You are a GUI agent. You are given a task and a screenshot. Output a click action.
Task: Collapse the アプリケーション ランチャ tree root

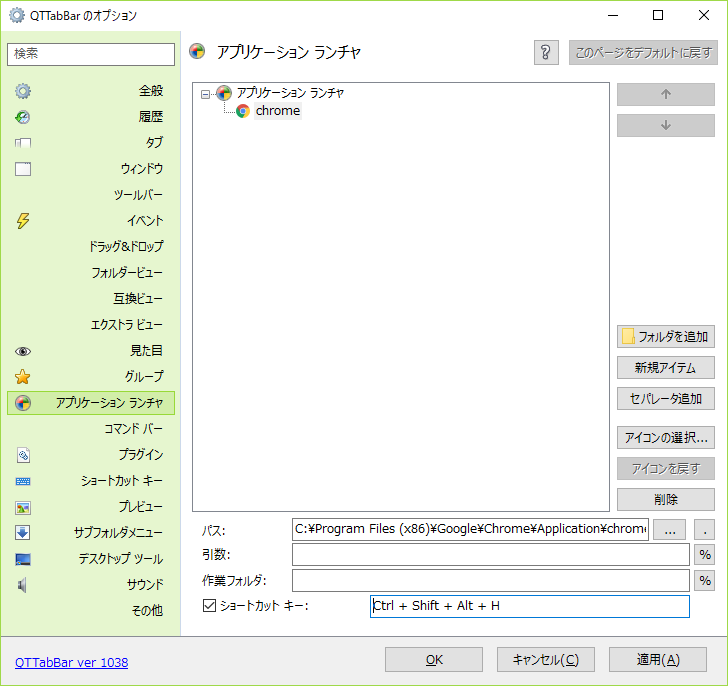(x=205, y=95)
